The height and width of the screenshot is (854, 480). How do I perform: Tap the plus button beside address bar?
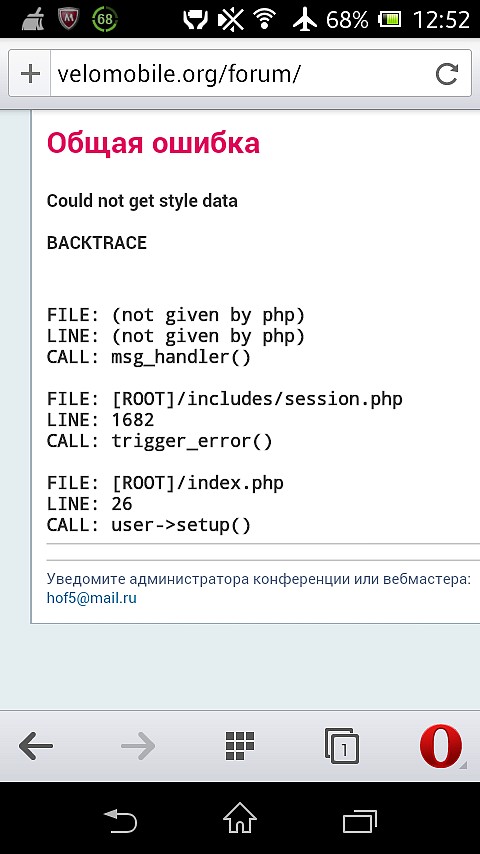[30, 74]
